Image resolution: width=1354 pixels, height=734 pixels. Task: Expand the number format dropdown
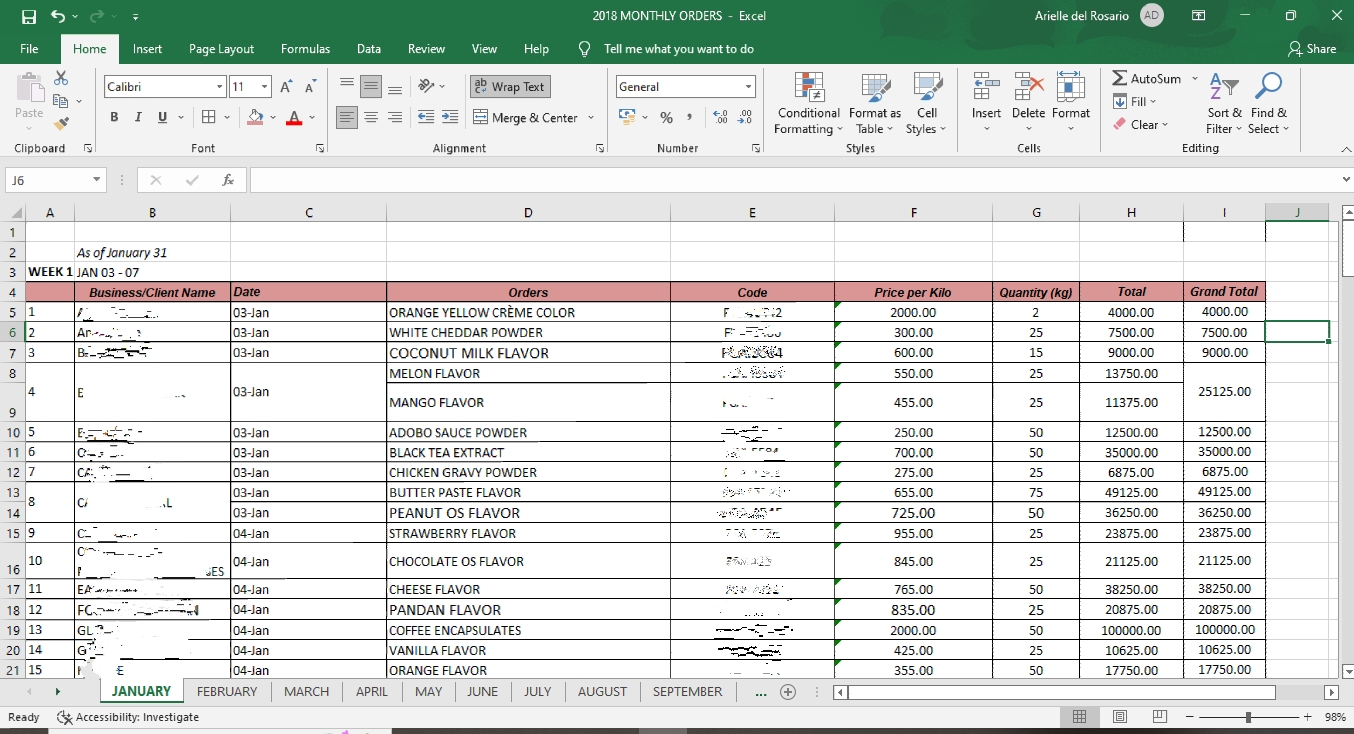[748, 87]
